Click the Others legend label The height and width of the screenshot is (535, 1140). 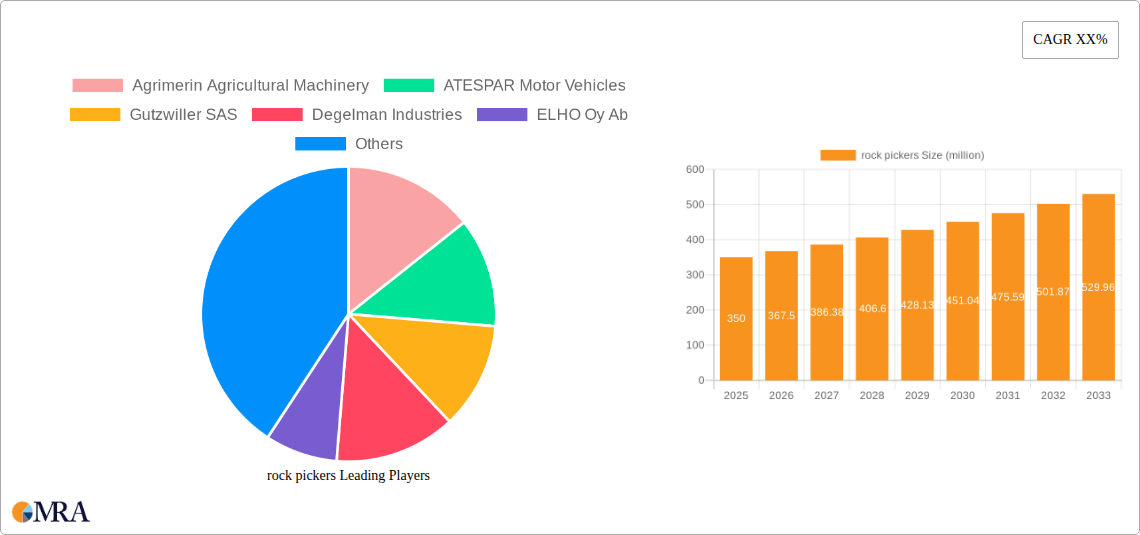click(x=379, y=144)
